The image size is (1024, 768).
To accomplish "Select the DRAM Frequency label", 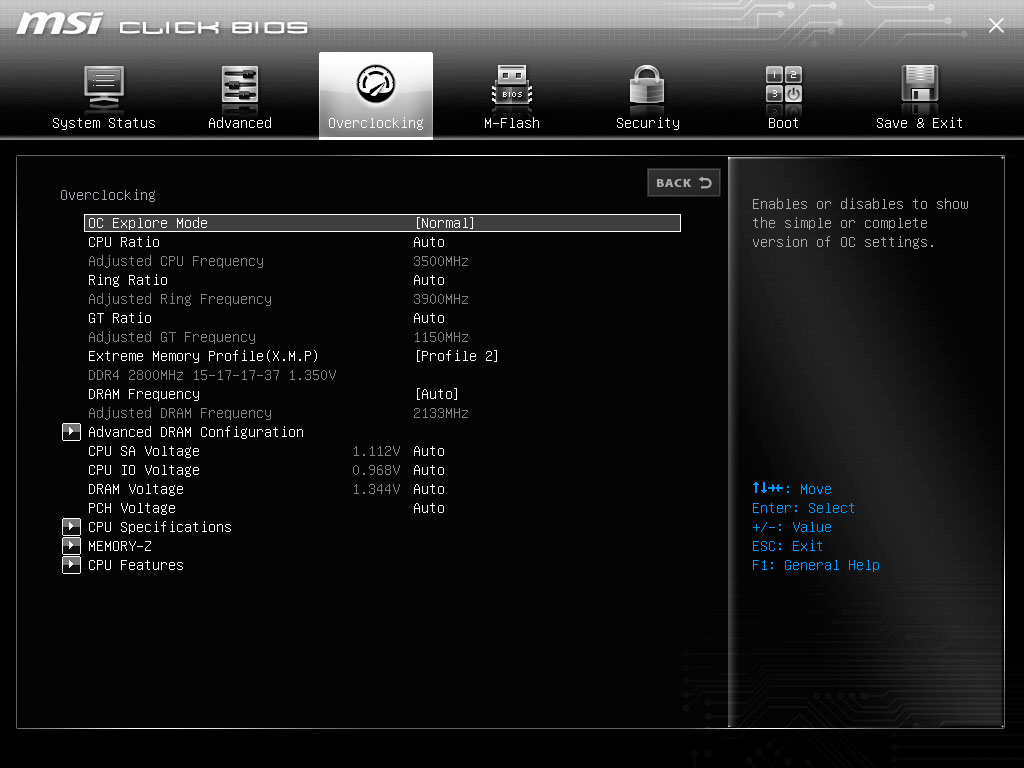I will tap(144, 394).
